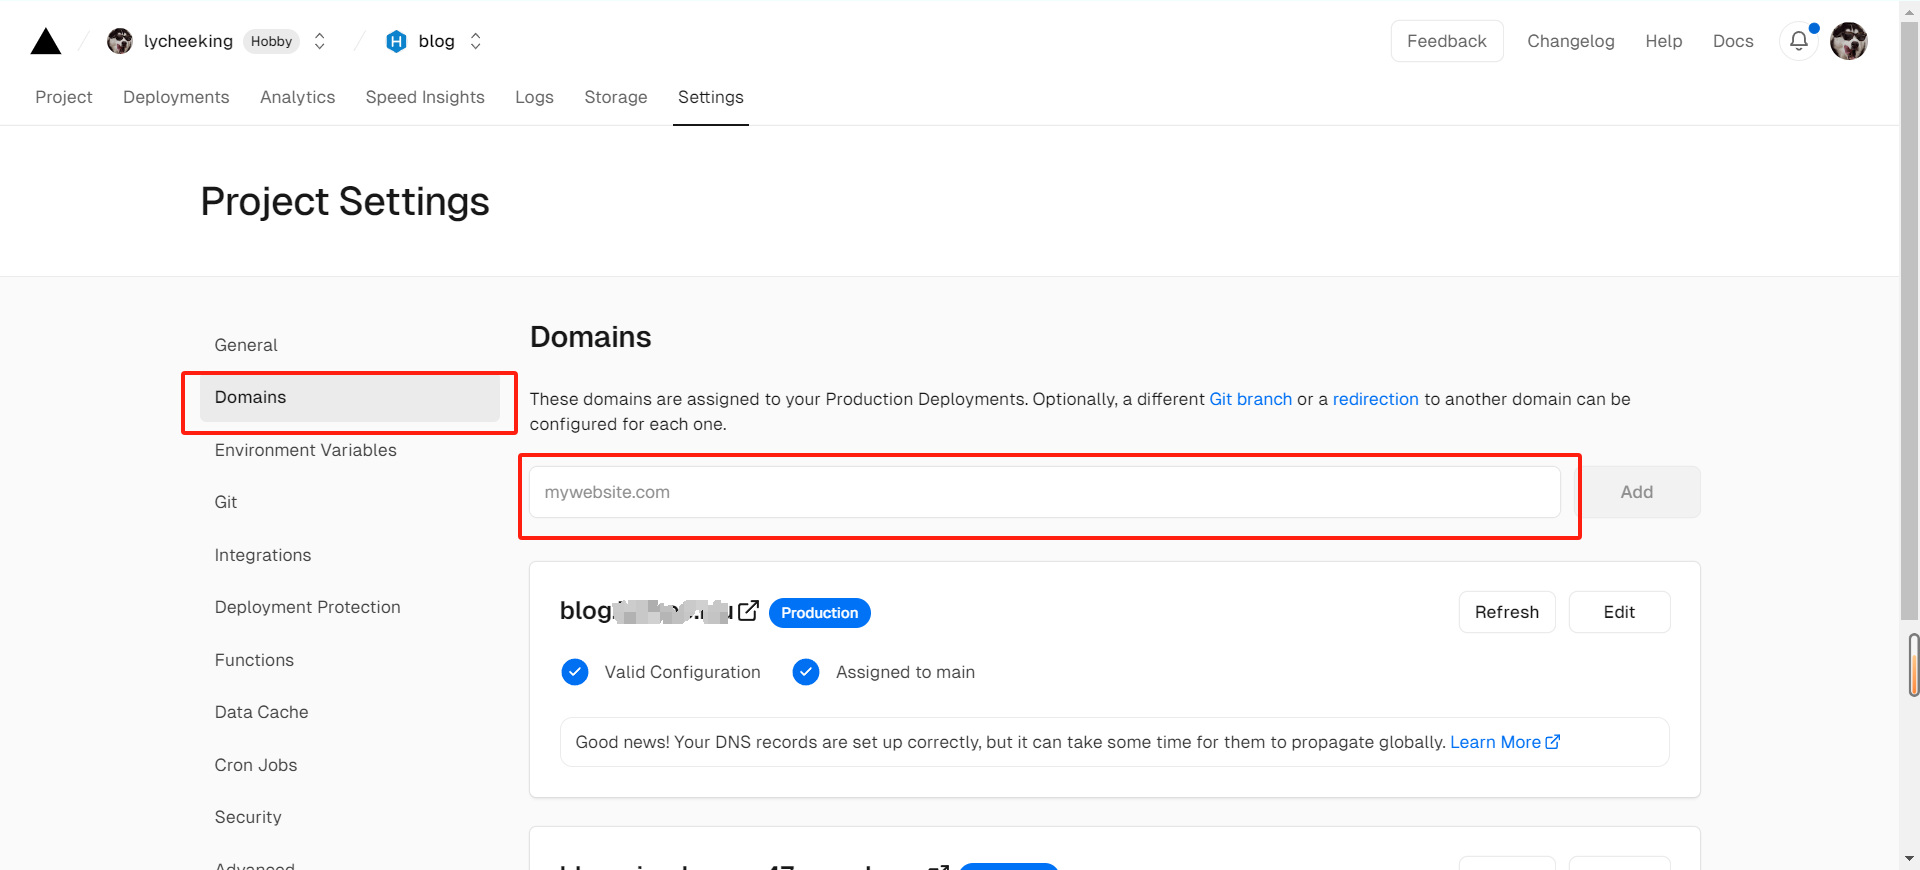Click the Edit button for blog domain
Image resolution: width=1920 pixels, height=870 pixels.
pyautogui.click(x=1618, y=612)
